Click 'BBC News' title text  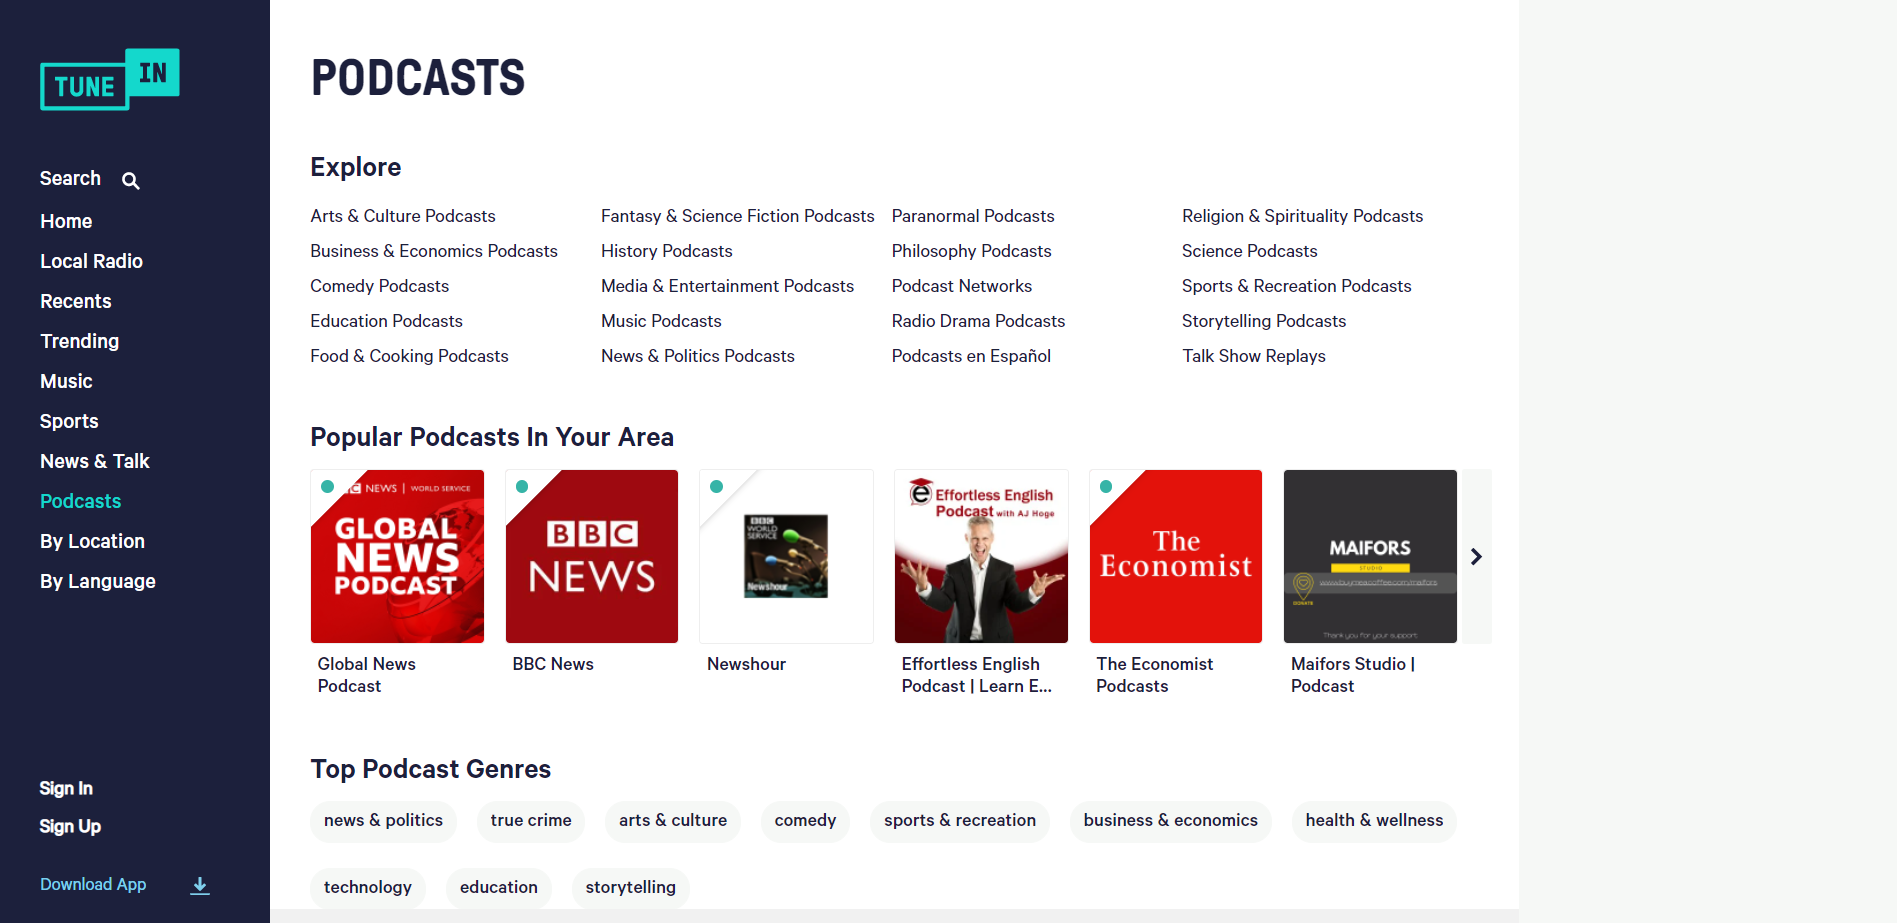pos(553,664)
